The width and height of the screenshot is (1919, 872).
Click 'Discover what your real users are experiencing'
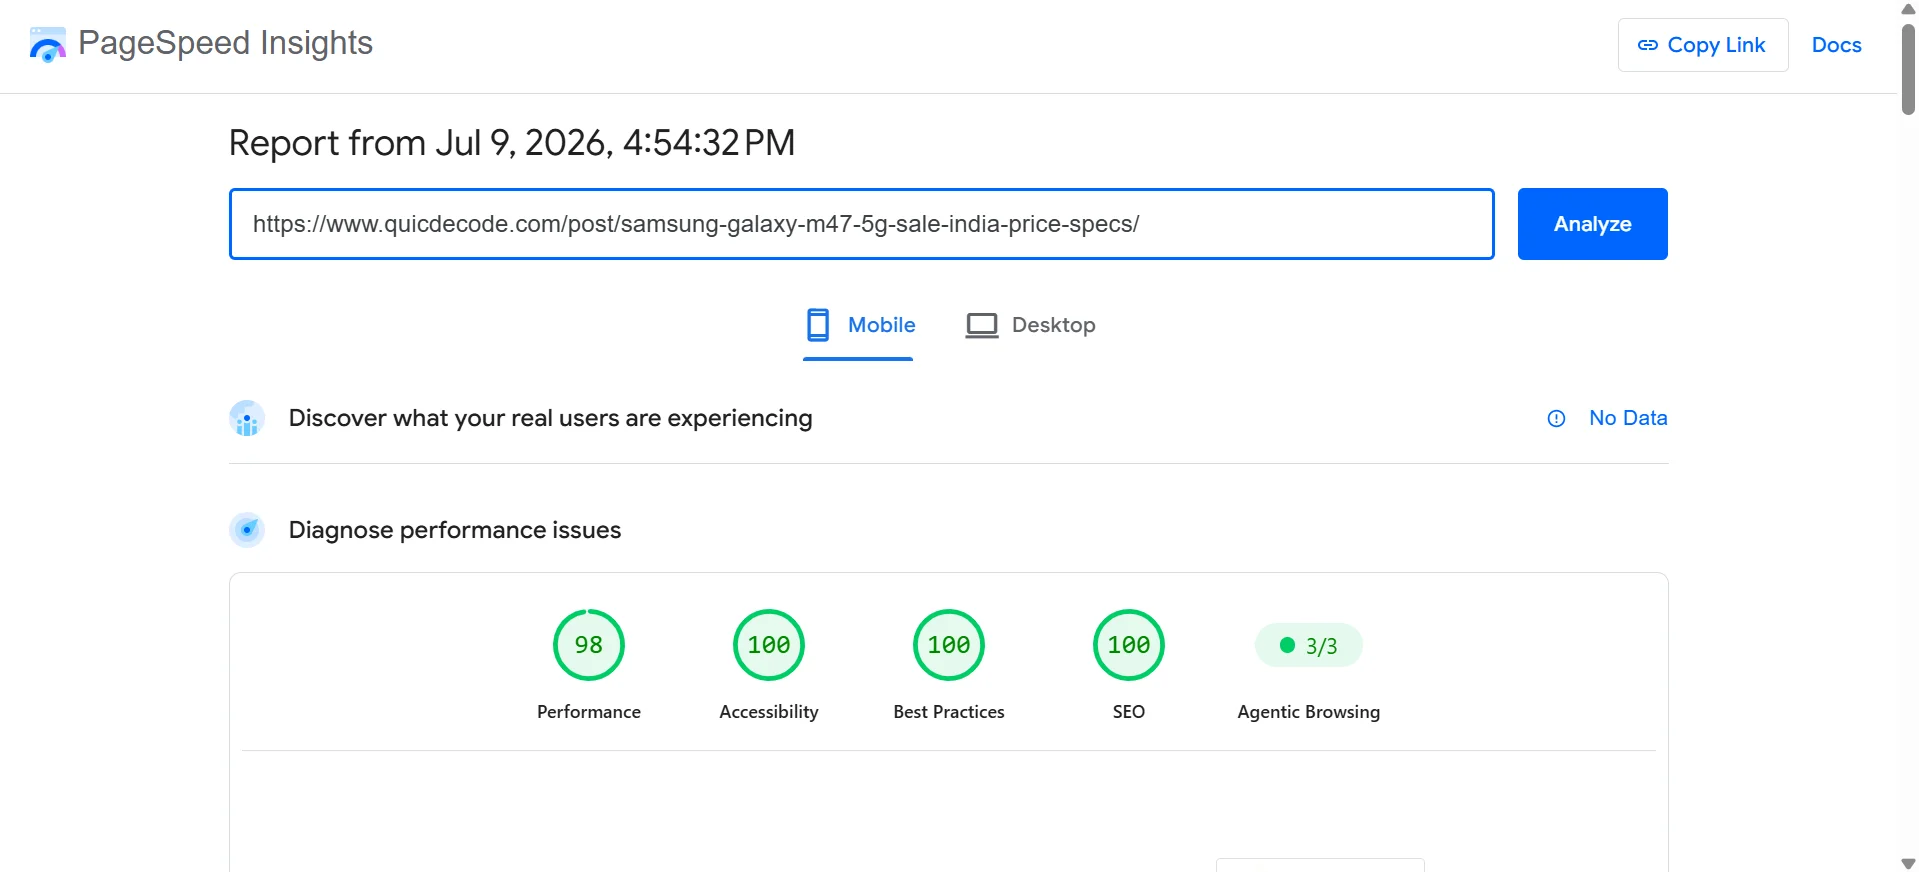pyautogui.click(x=550, y=418)
